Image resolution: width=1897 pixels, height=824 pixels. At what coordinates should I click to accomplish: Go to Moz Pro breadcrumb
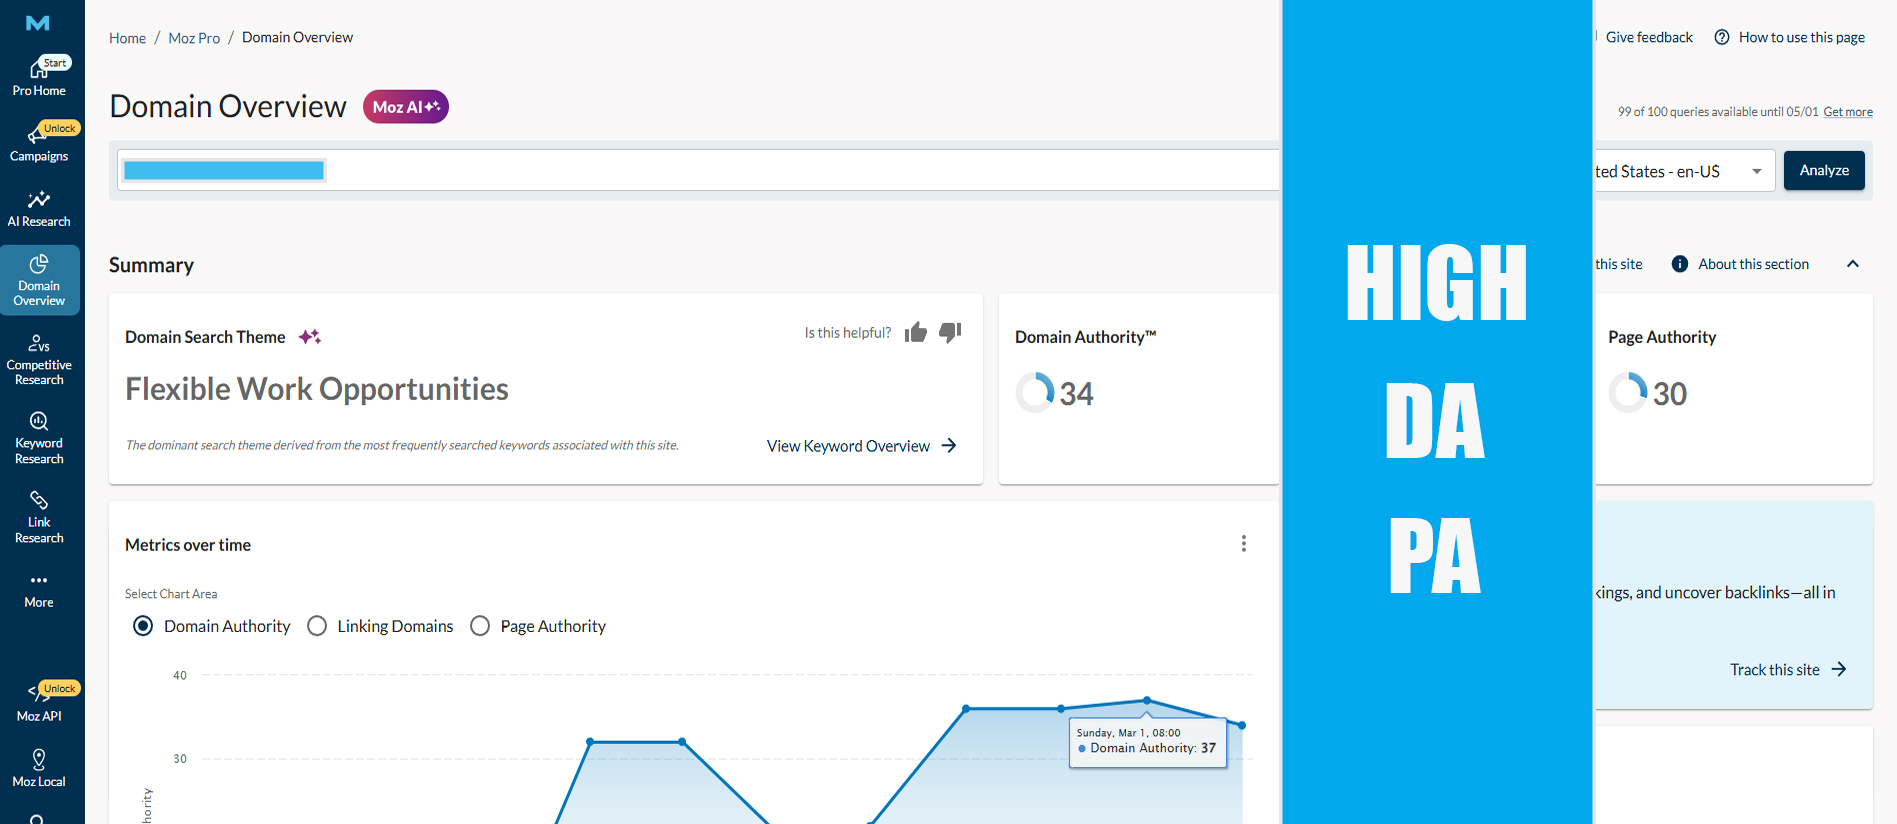click(x=194, y=38)
